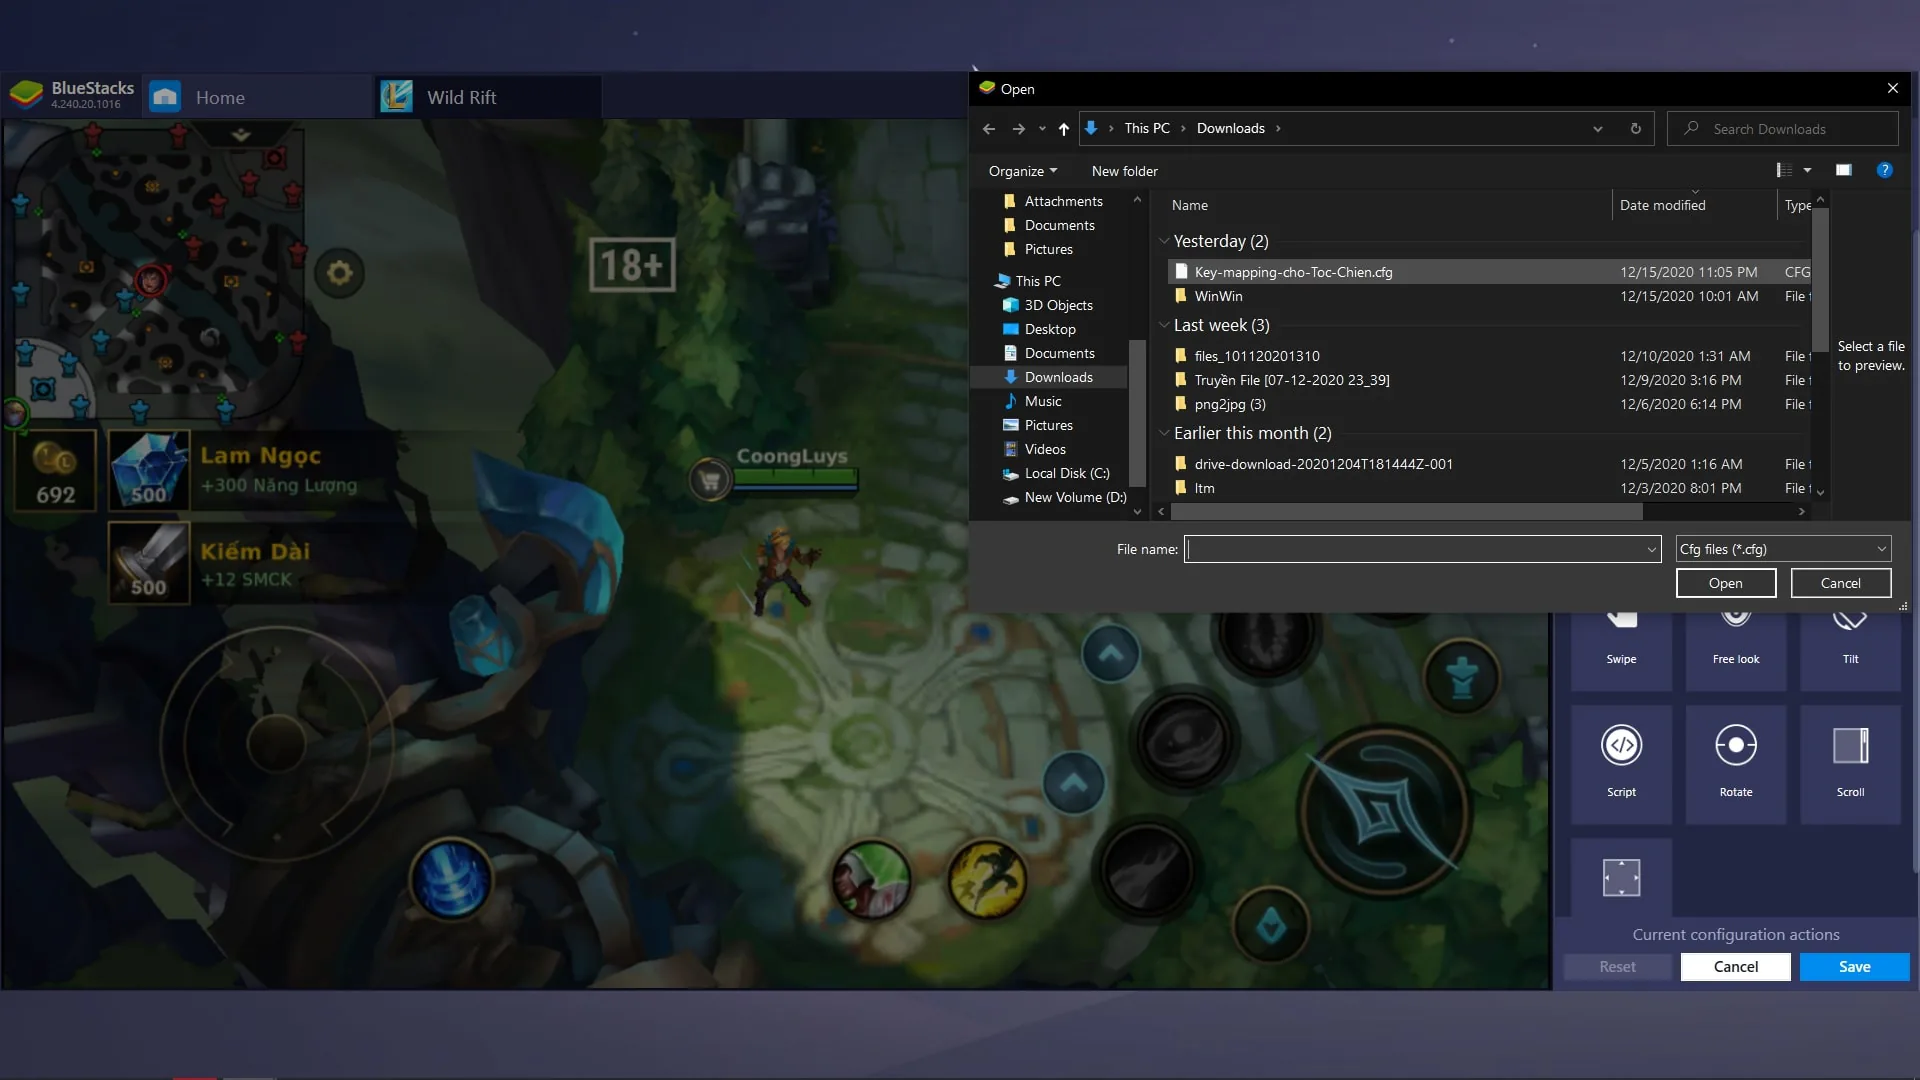Screen dimensions: 1920x1080
Task: Tap the upper skill level-up arrow
Action: 1110,654
